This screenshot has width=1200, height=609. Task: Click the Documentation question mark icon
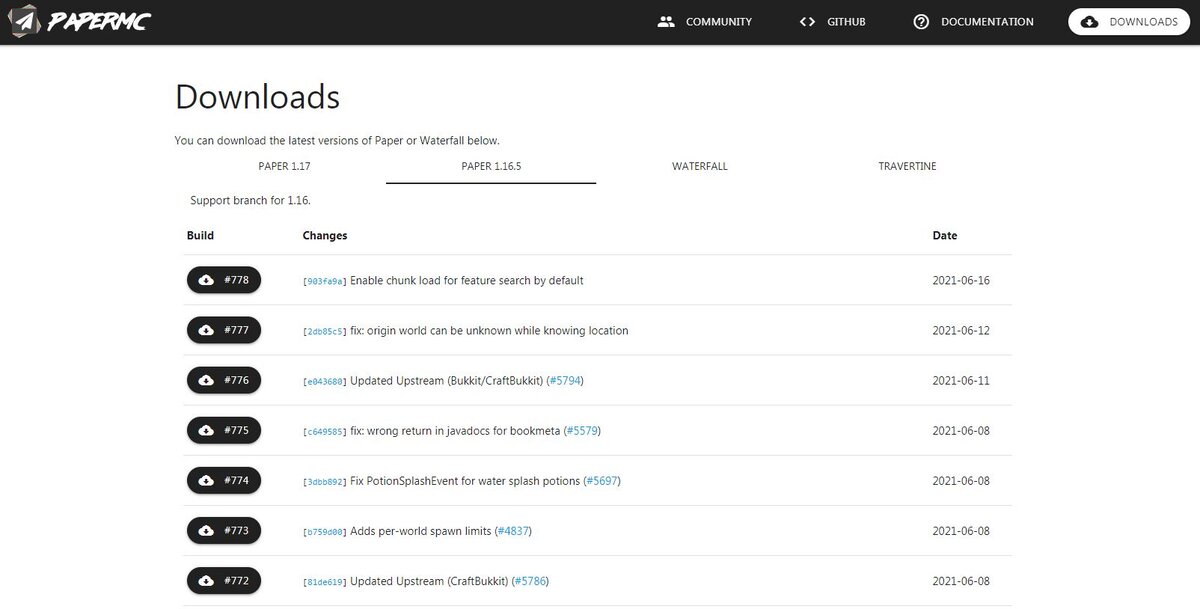tap(922, 21)
